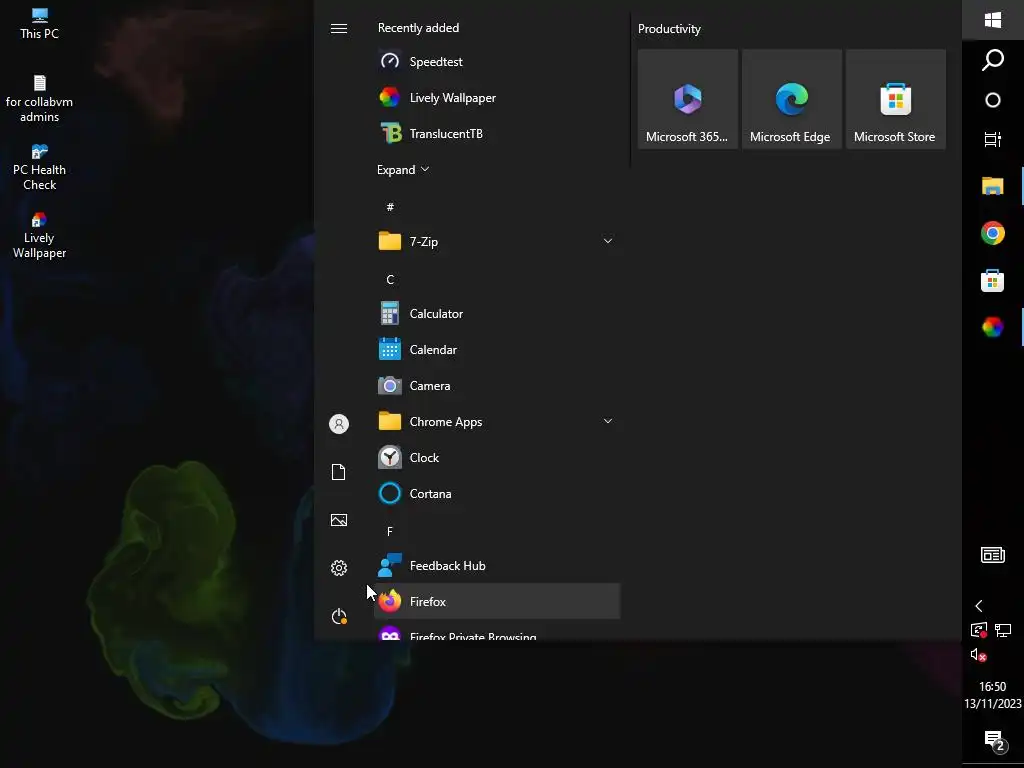Expand the Chrome Apps folder chevron

pyautogui.click(x=607, y=421)
